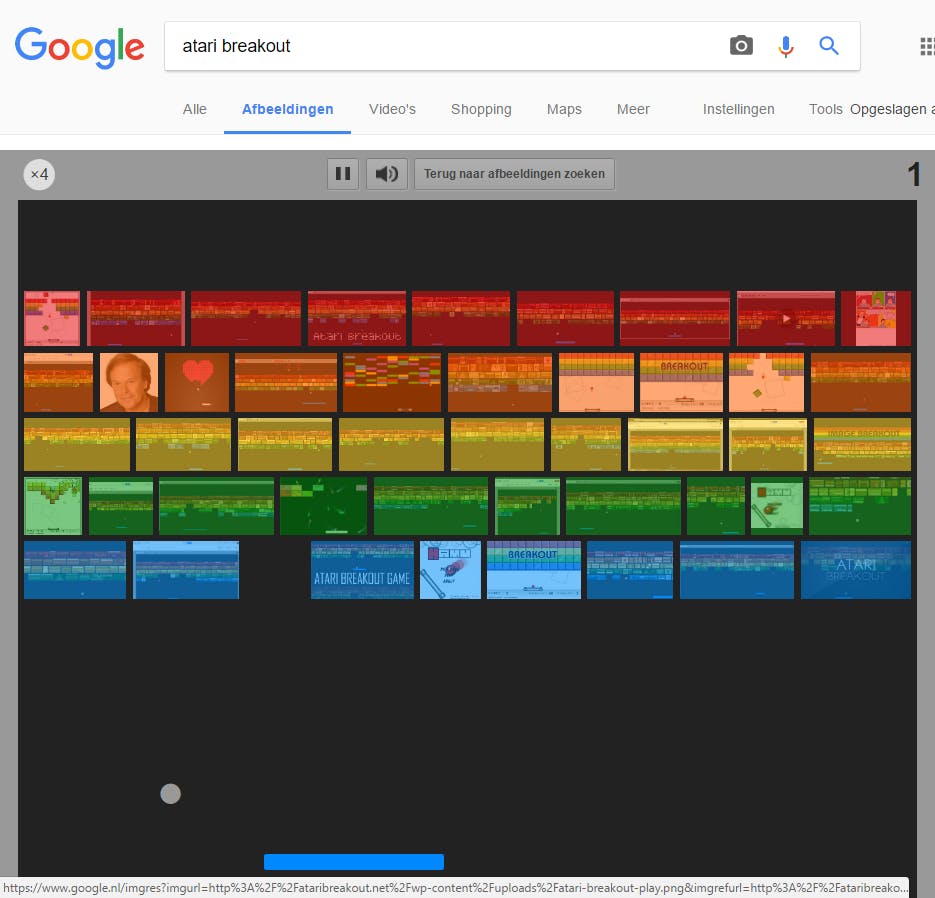Click the Google logo
935x898 pixels.
pyautogui.click(x=79, y=47)
